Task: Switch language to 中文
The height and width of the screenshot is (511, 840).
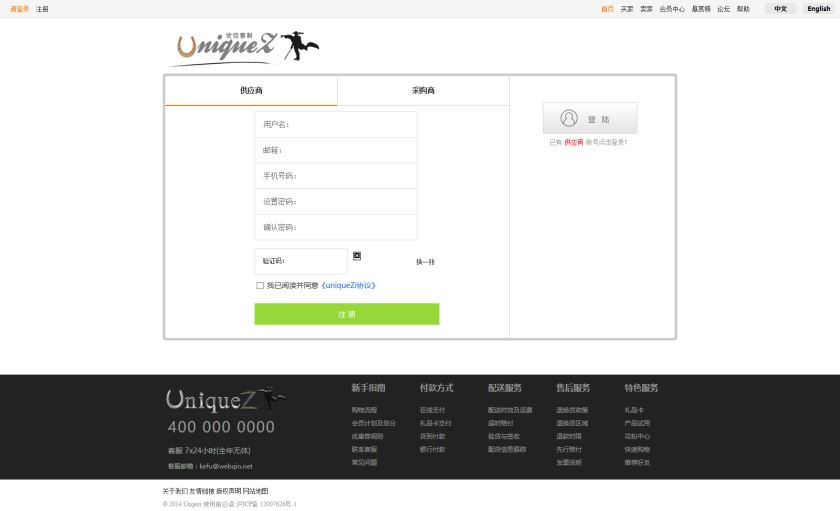Action: point(781,9)
